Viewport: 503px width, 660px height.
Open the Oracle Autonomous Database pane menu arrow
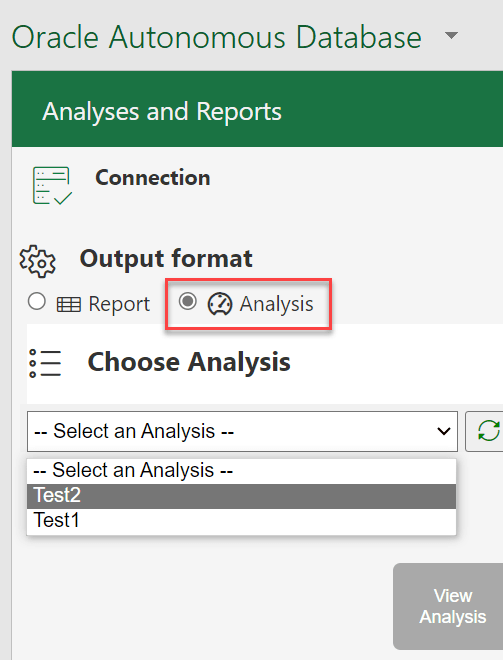[451, 36]
